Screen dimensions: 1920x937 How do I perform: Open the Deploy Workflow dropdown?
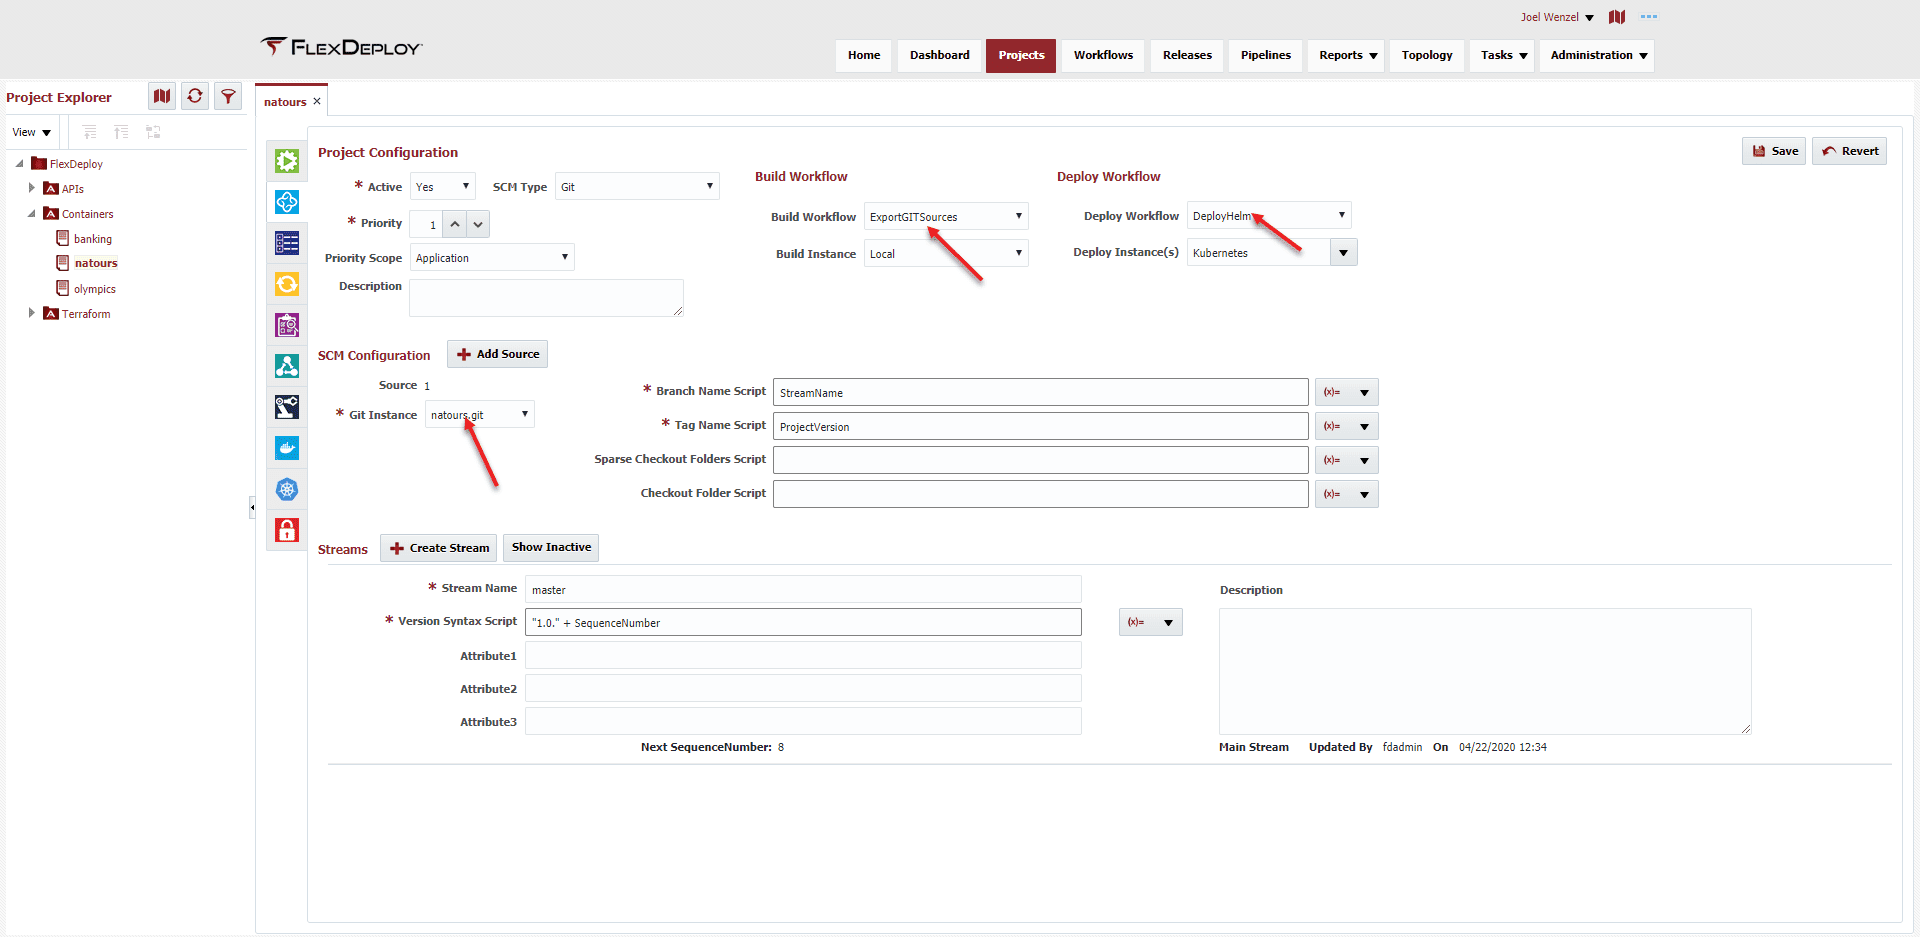coord(1269,215)
